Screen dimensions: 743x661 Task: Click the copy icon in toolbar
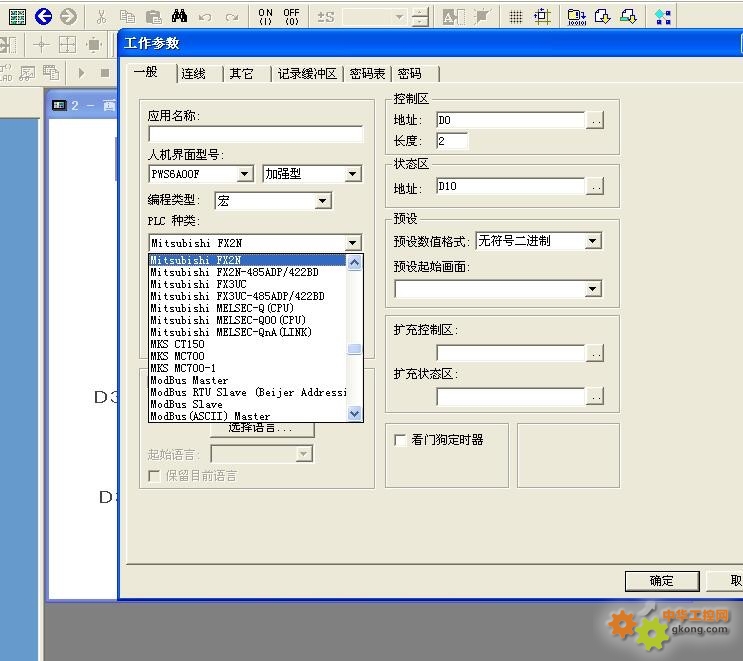(127, 17)
